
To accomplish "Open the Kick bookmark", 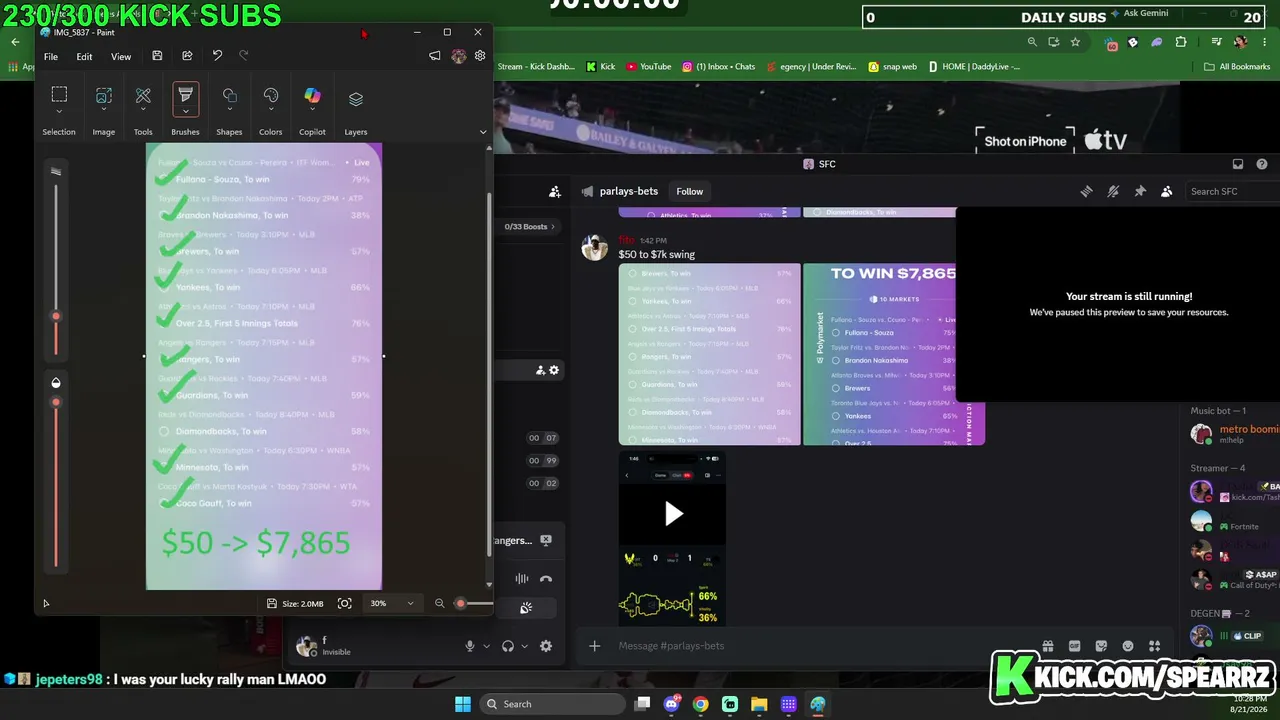I will 600,67.
